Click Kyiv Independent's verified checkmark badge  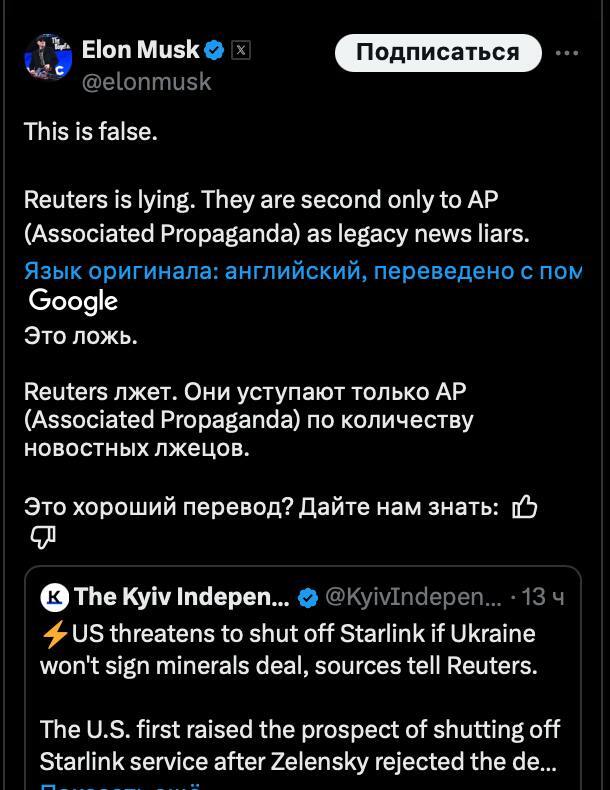click(x=309, y=598)
